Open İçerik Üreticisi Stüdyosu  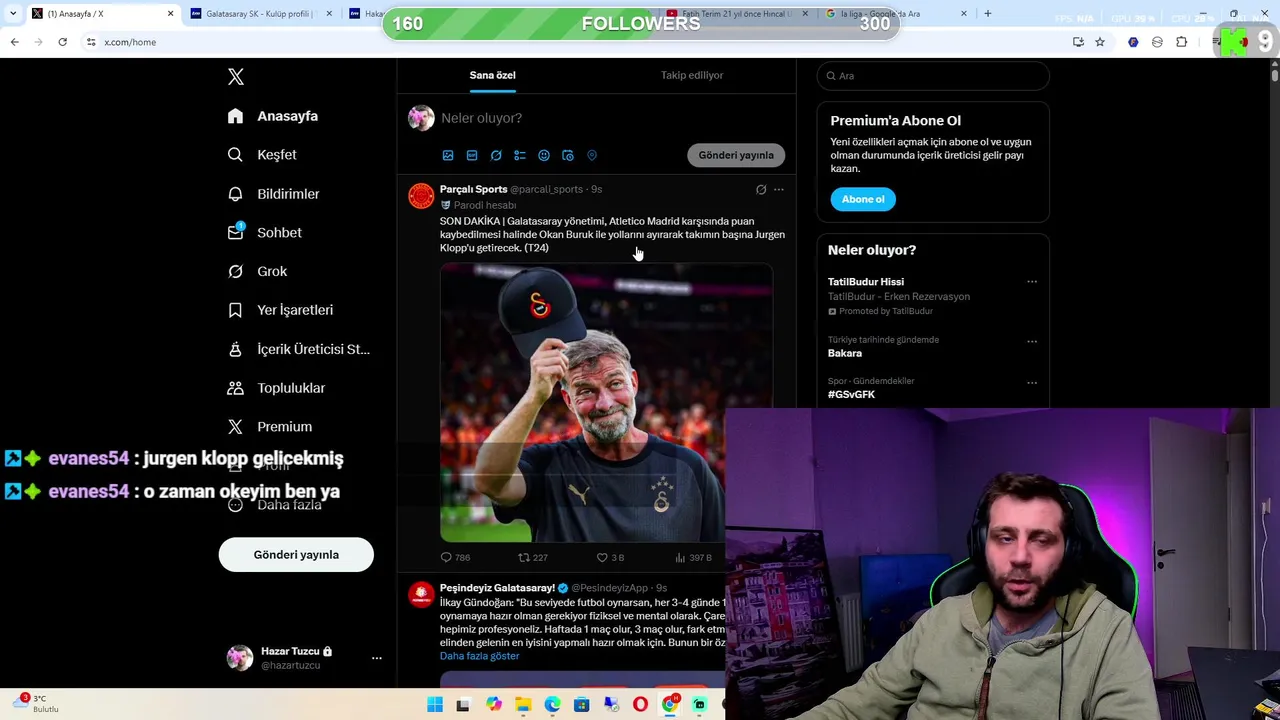298,349
